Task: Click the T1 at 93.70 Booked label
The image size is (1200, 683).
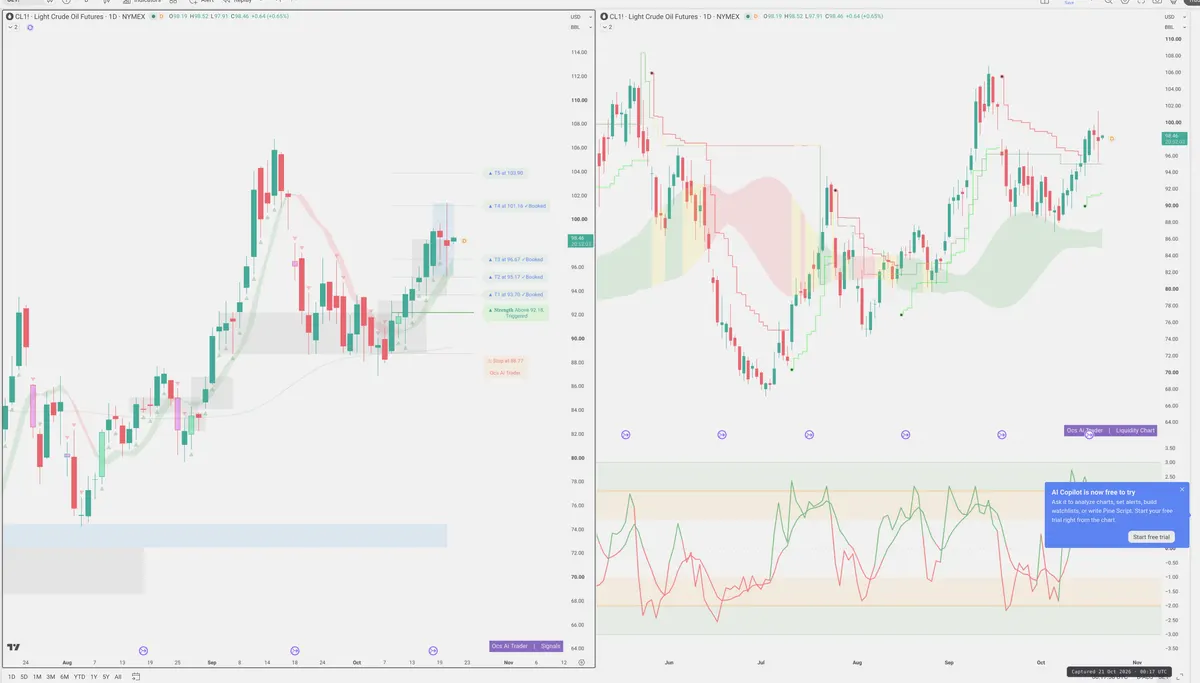Action: [x=516, y=294]
